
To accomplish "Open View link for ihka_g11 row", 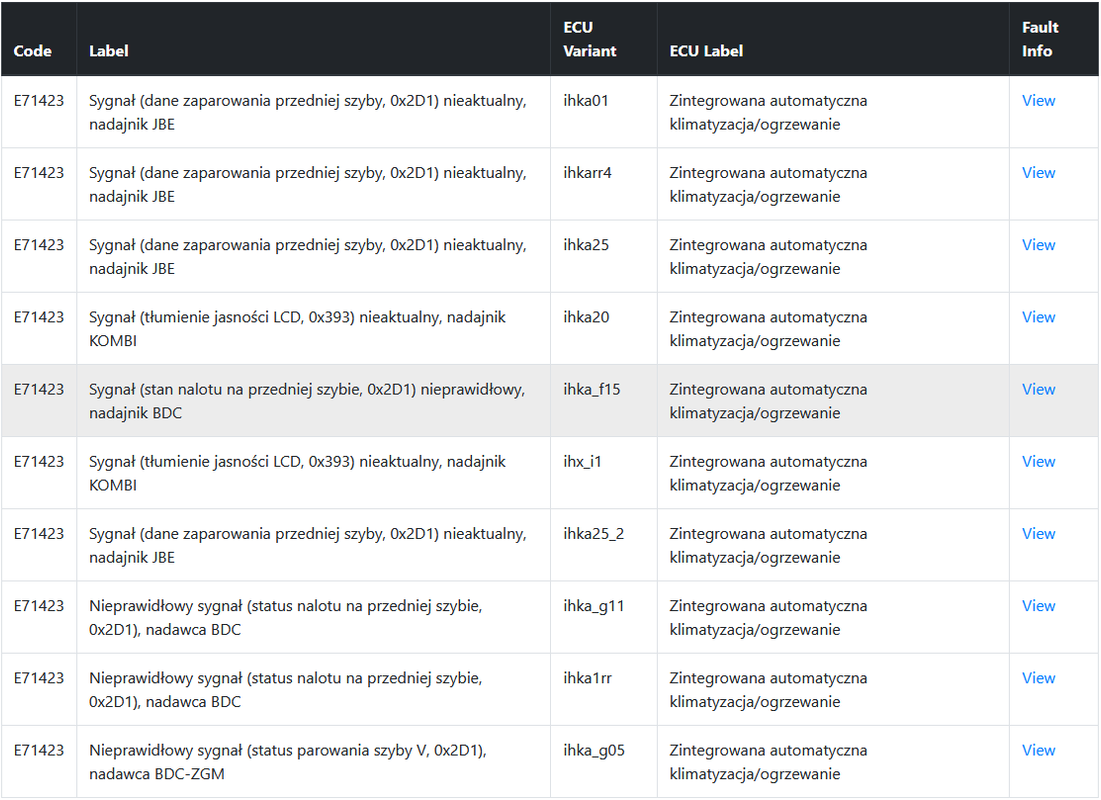I will click(x=1038, y=606).
